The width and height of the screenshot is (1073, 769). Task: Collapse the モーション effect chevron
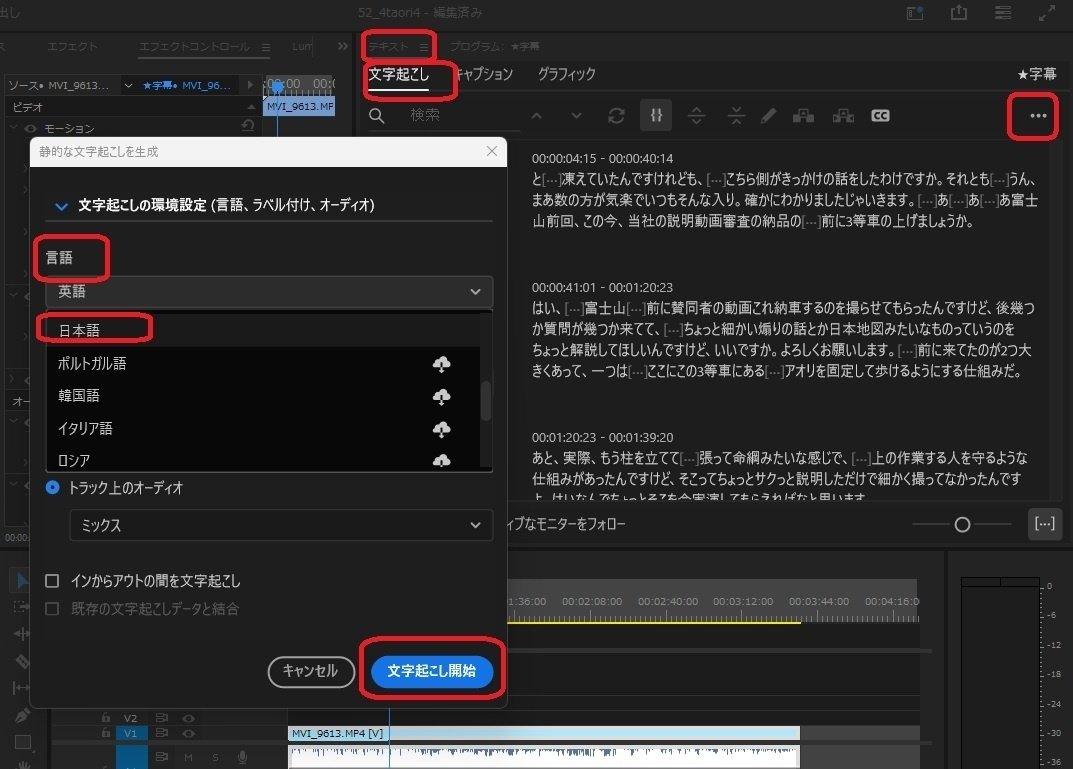pos(13,128)
